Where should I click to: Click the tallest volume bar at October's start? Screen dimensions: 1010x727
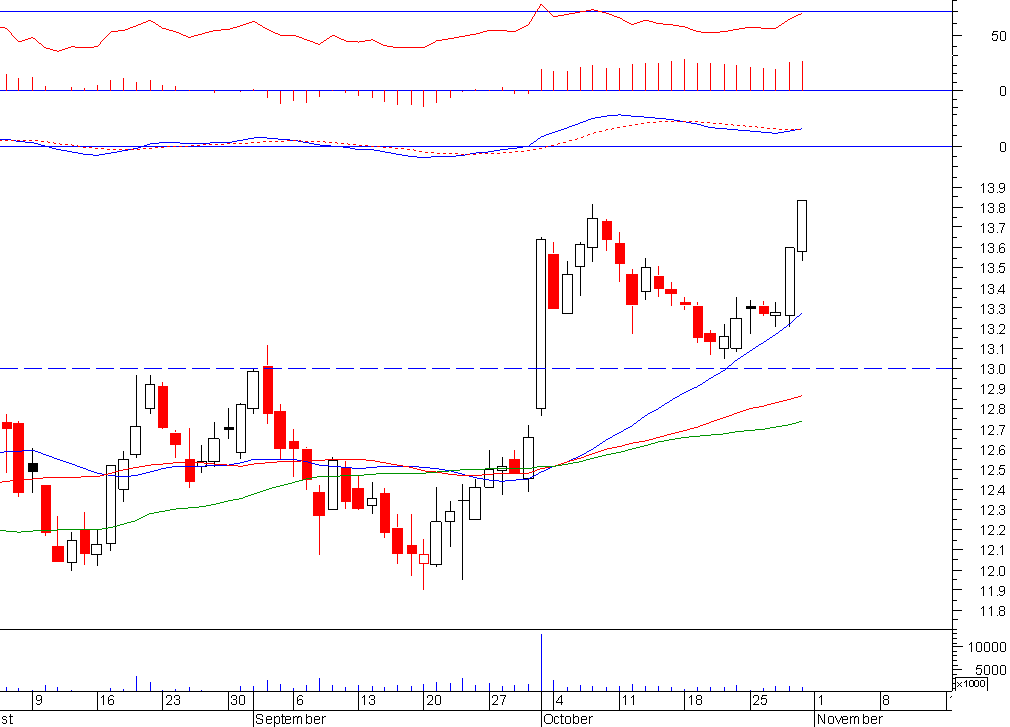541,663
